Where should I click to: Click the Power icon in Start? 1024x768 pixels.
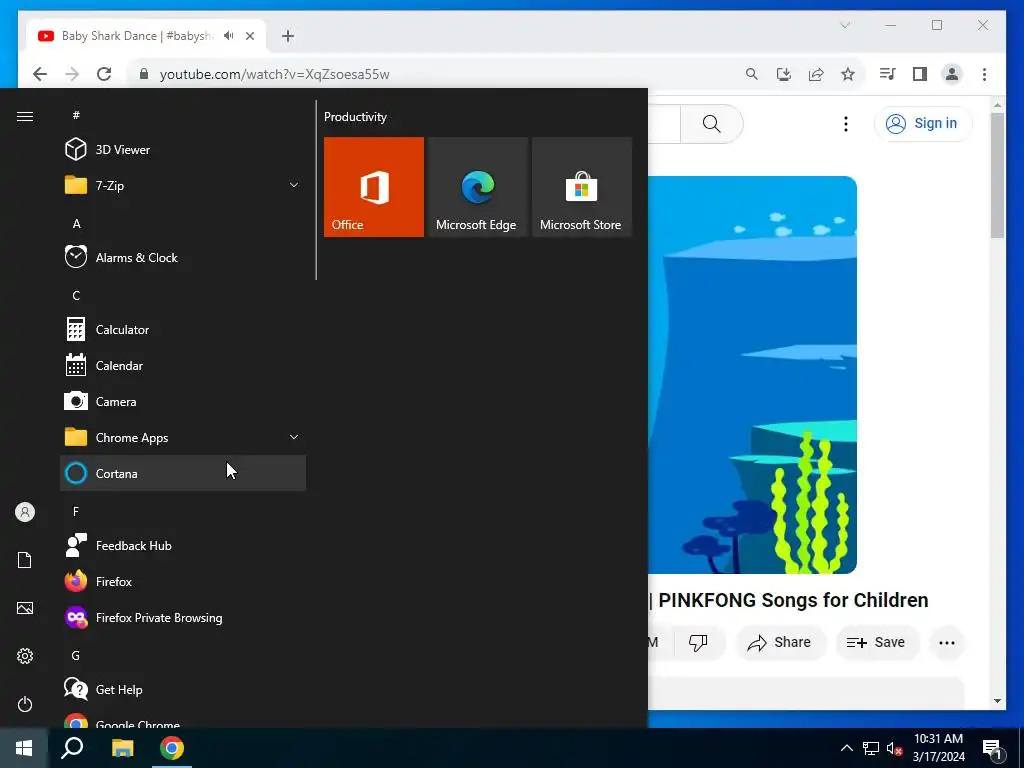tap(25, 704)
